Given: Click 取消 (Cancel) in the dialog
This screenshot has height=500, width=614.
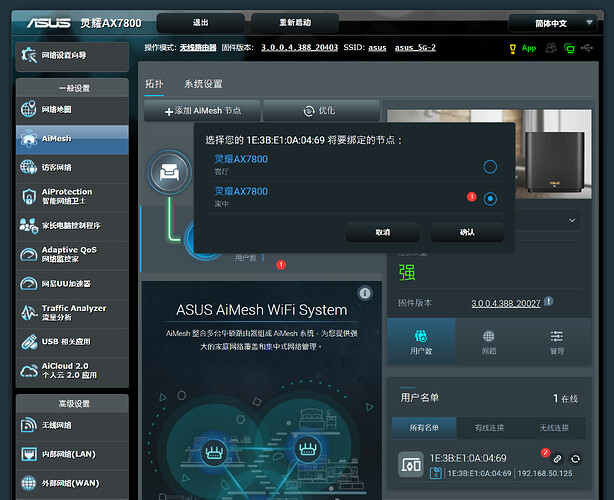Looking at the screenshot, I should pyautogui.click(x=383, y=233).
